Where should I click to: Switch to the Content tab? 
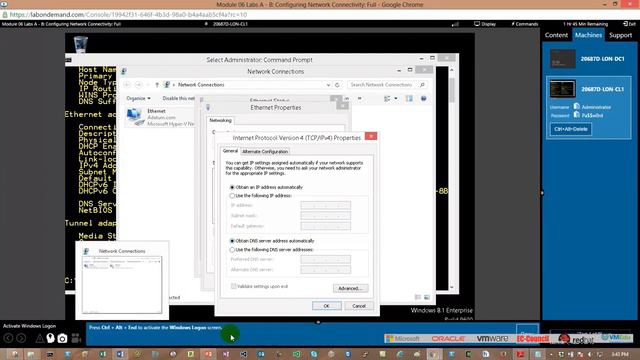[556, 35]
